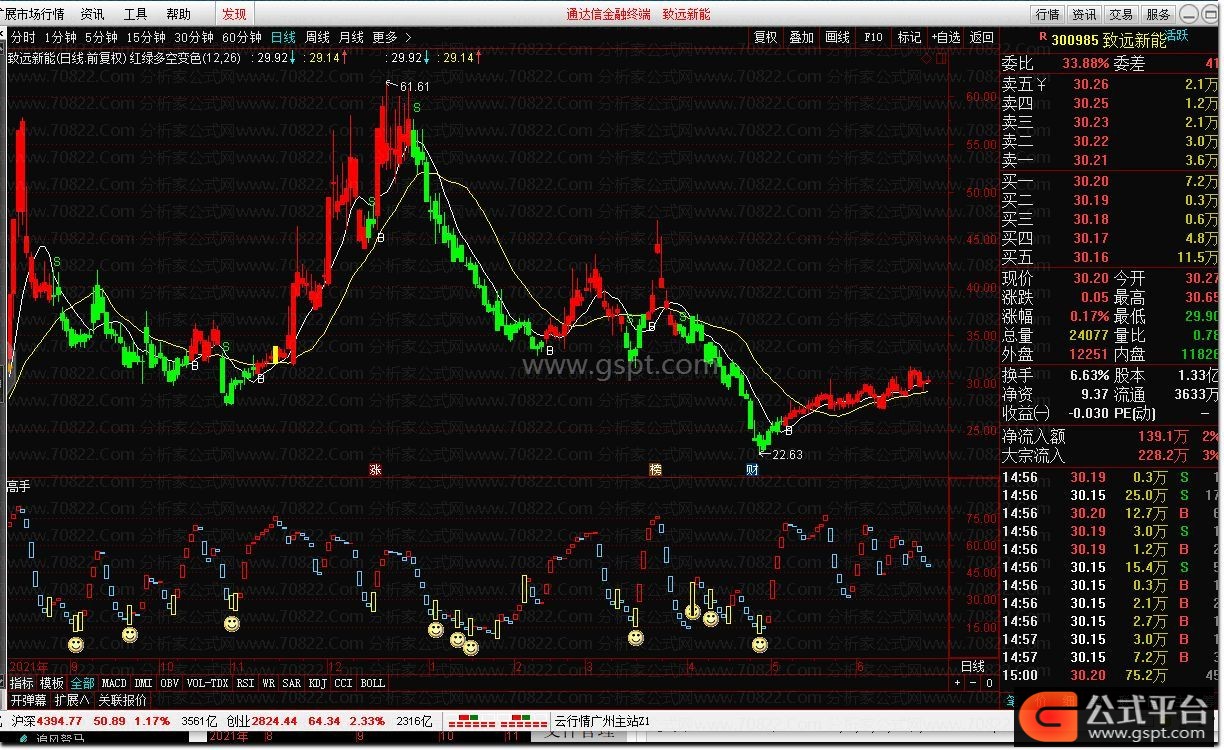Switch chart to 60分钟 period
The image size is (1224, 750).
tap(241, 37)
